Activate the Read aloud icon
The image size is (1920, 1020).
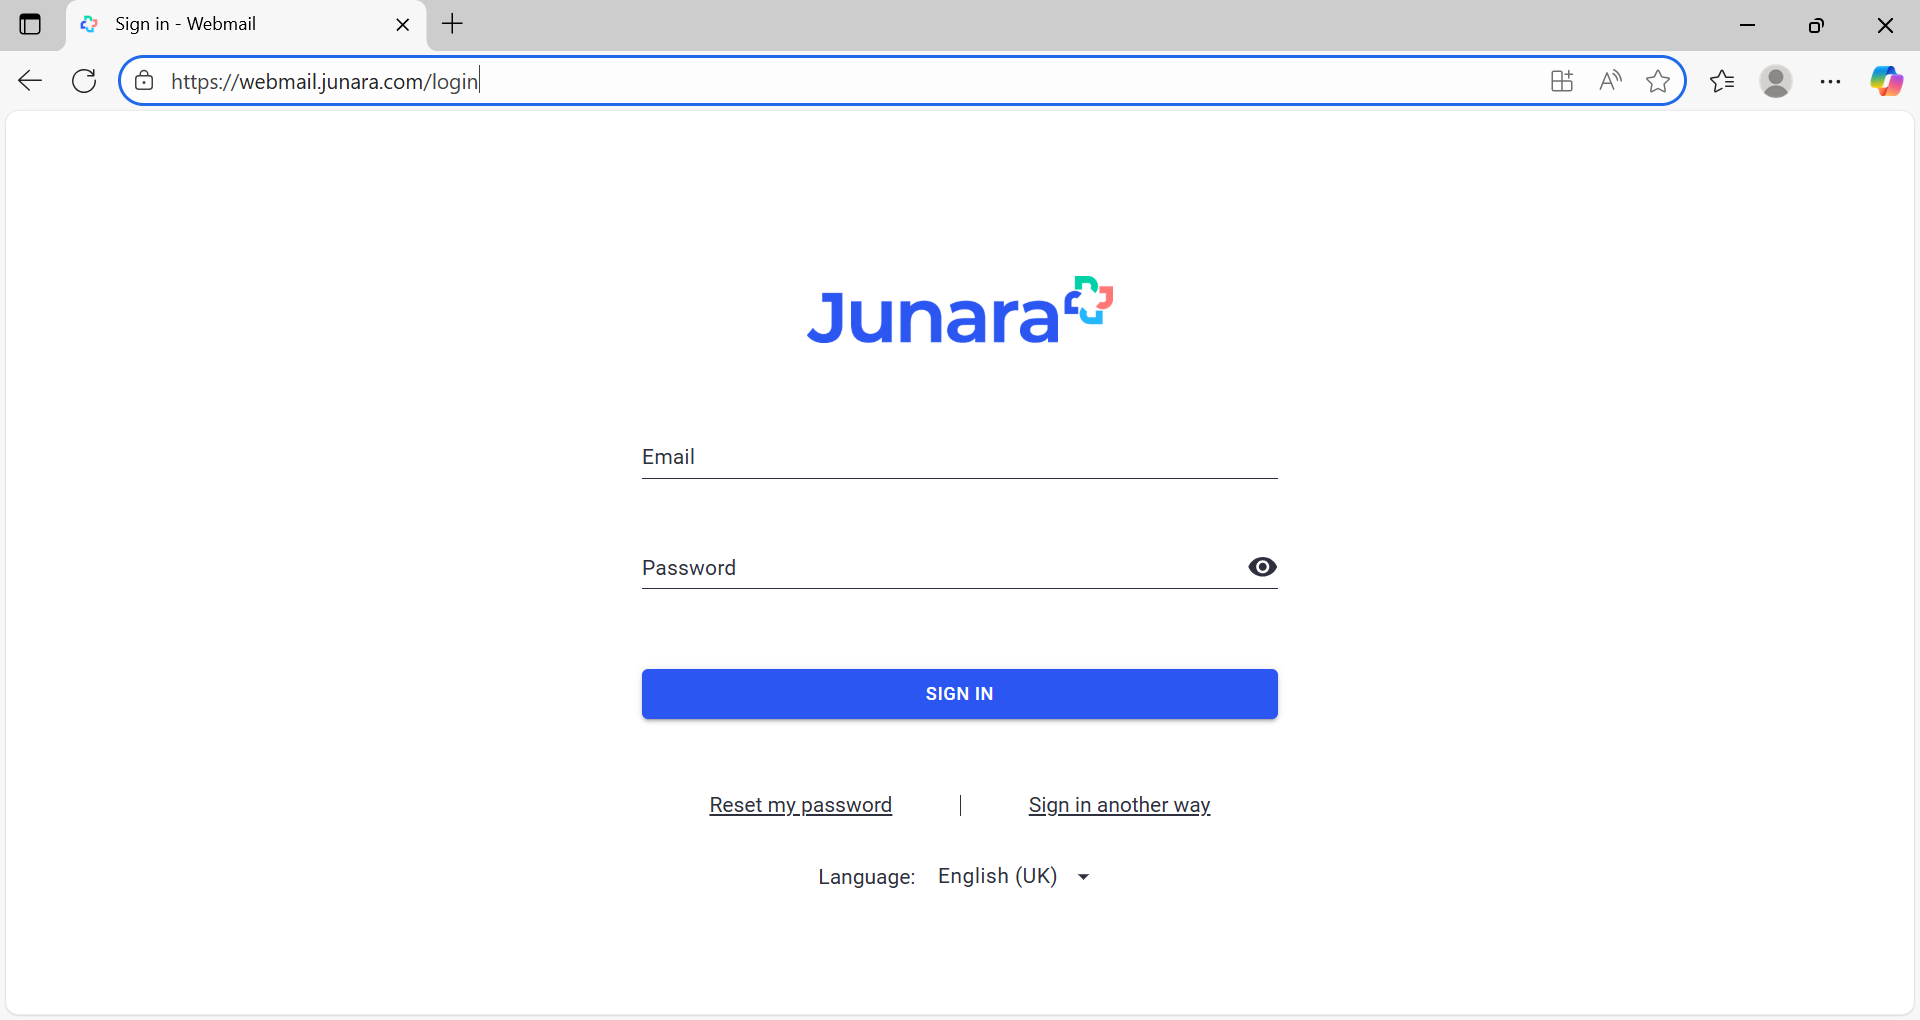(1610, 81)
